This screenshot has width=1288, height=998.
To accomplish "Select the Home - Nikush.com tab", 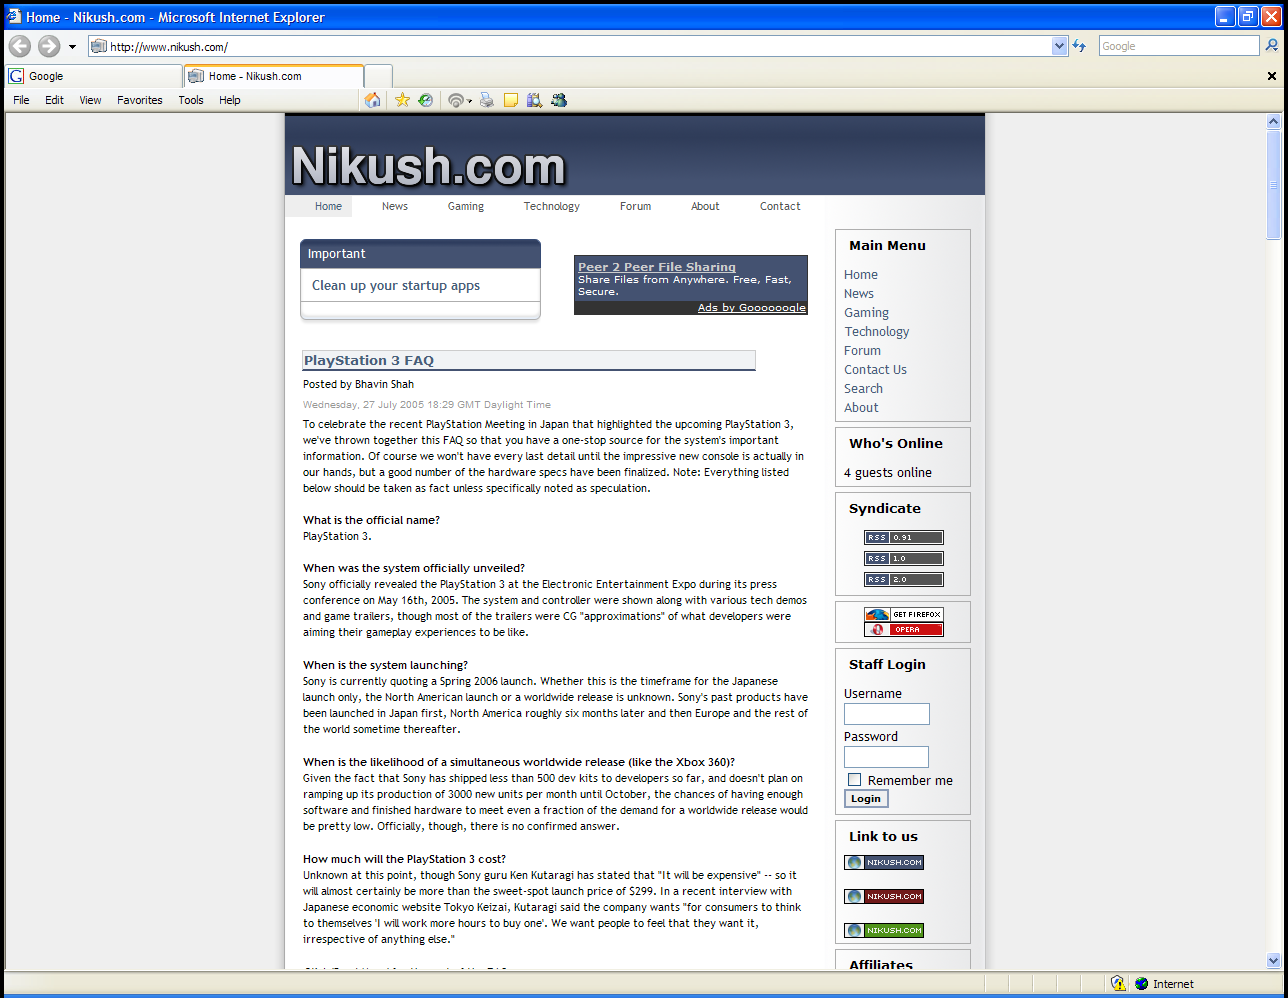I will (x=274, y=76).
